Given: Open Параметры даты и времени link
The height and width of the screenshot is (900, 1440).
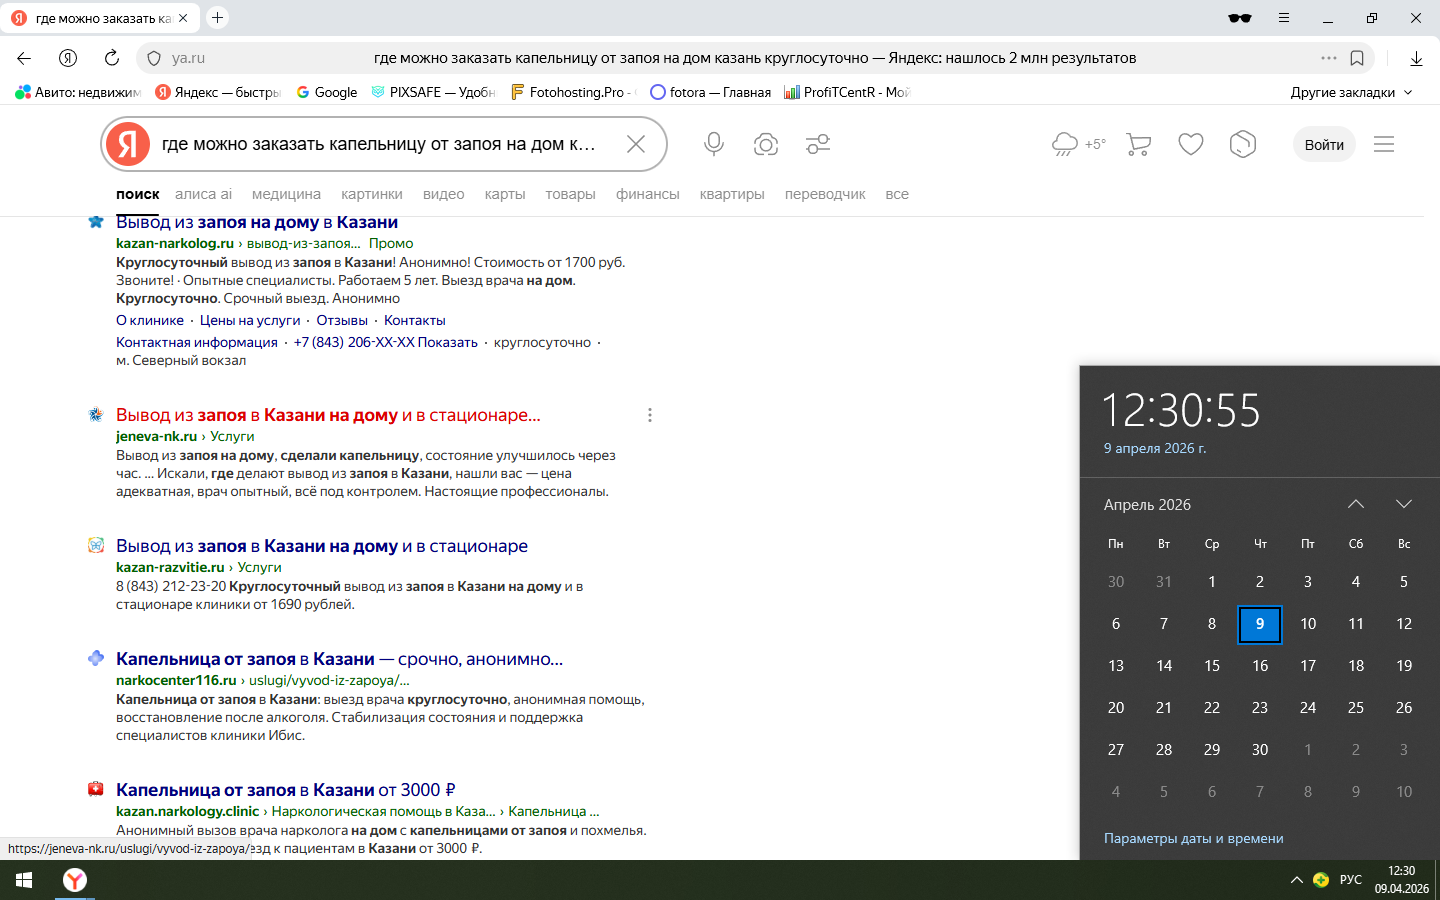Looking at the screenshot, I should pyautogui.click(x=1193, y=838).
